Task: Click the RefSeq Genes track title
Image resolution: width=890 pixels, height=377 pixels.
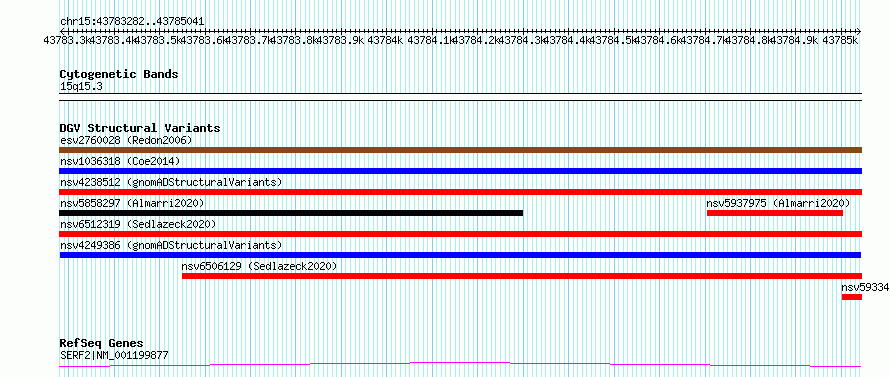Action: coord(101,344)
